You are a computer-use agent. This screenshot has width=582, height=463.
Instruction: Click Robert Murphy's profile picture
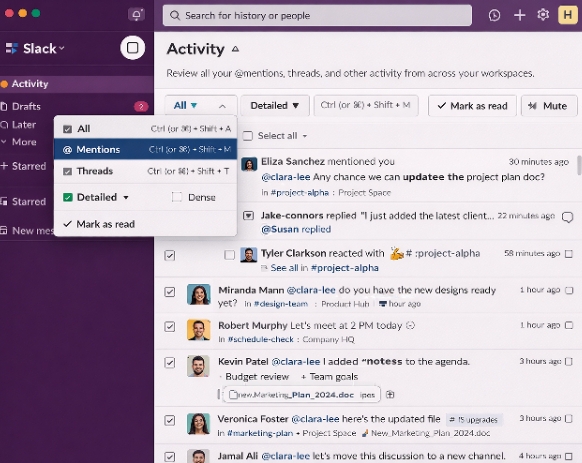(x=199, y=330)
